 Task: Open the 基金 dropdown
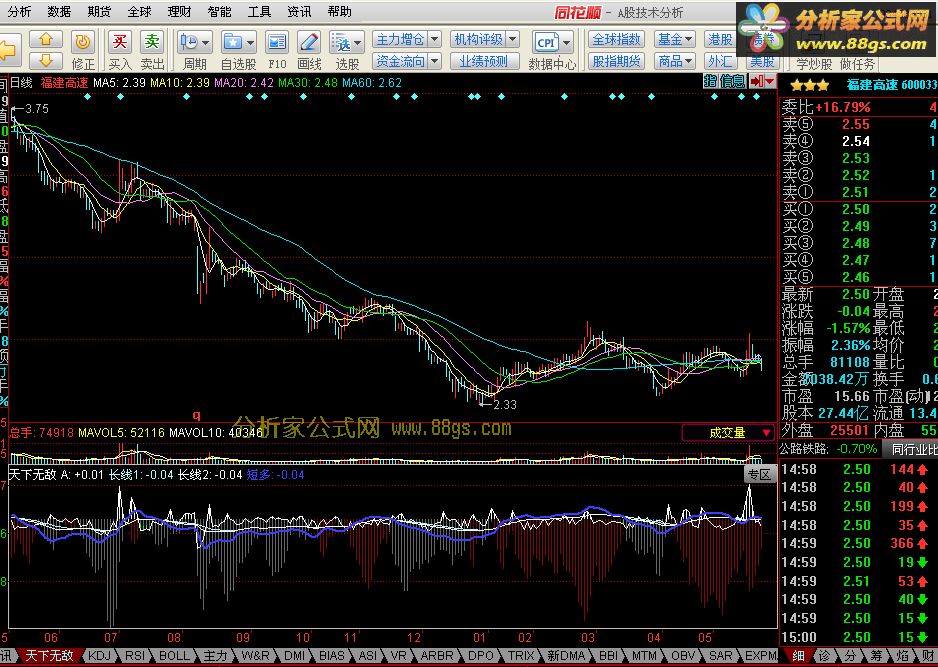pos(675,39)
